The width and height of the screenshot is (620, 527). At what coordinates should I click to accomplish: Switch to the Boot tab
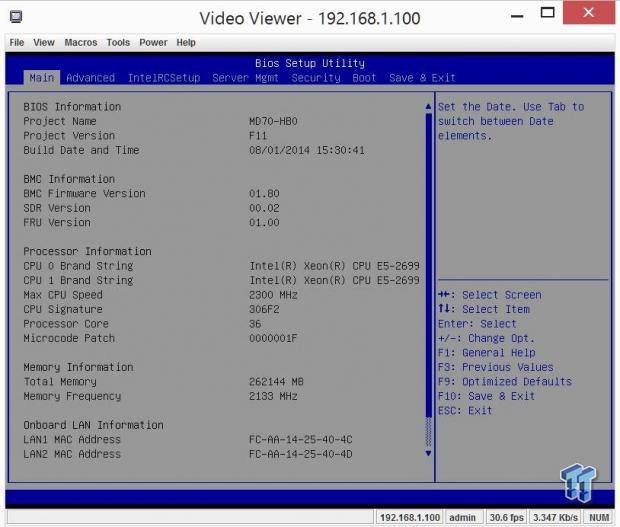[x=364, y=77]
